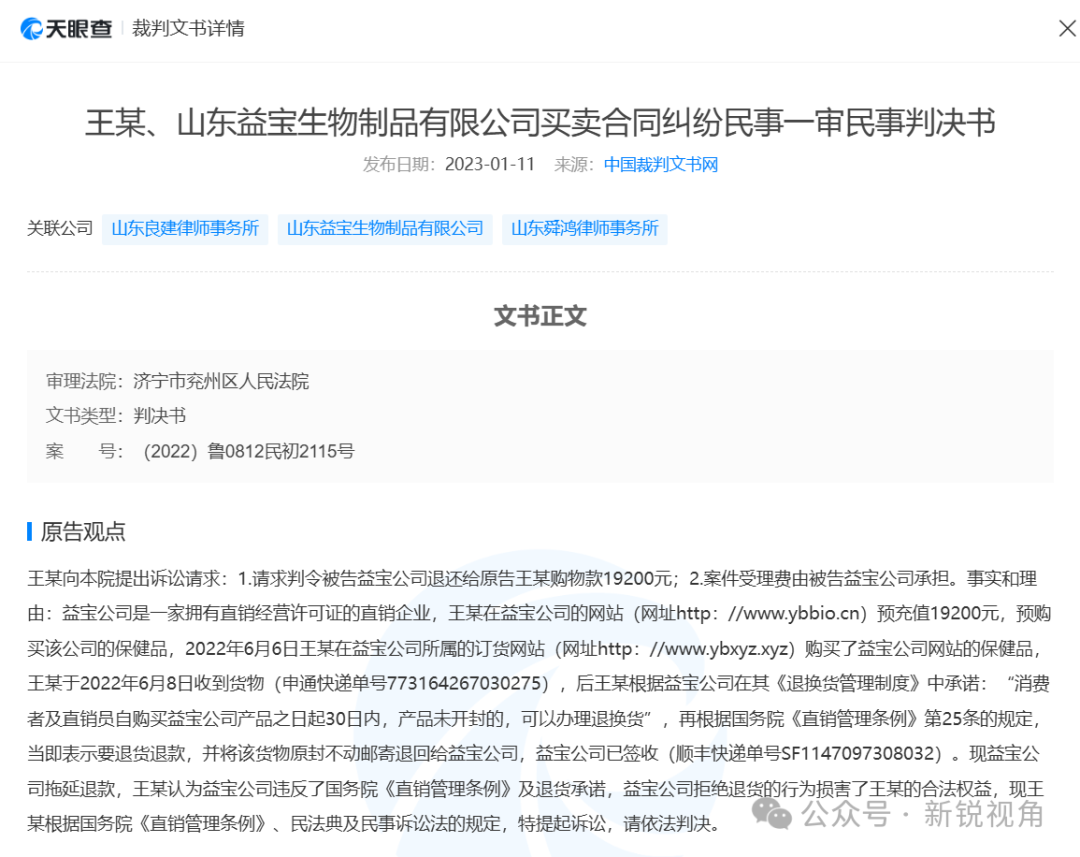Screen dimensions: 1080x857
Task: Click the 文书正文 heading
Action: (540, 316)
